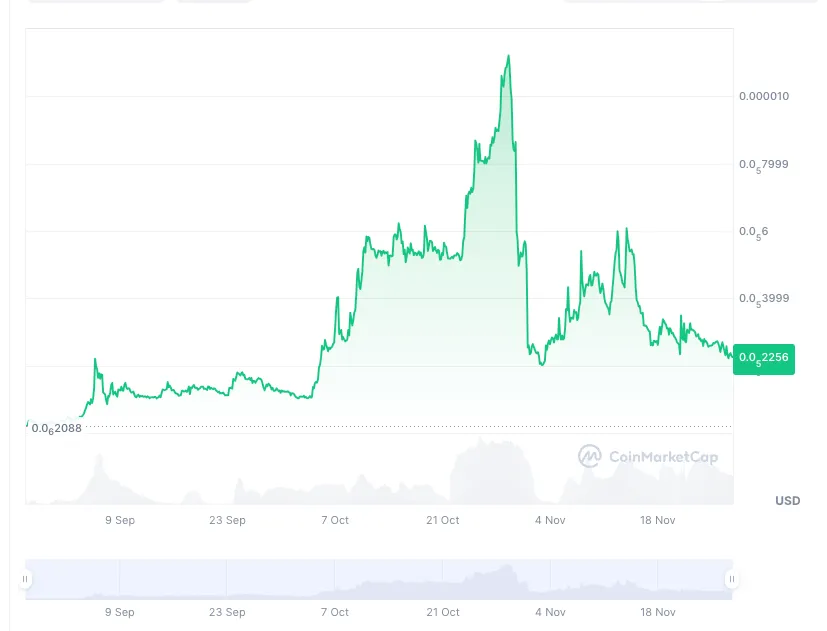Click the highest price peak on the chart
This screenshot has height=631, width=827.
click(508, 55)
